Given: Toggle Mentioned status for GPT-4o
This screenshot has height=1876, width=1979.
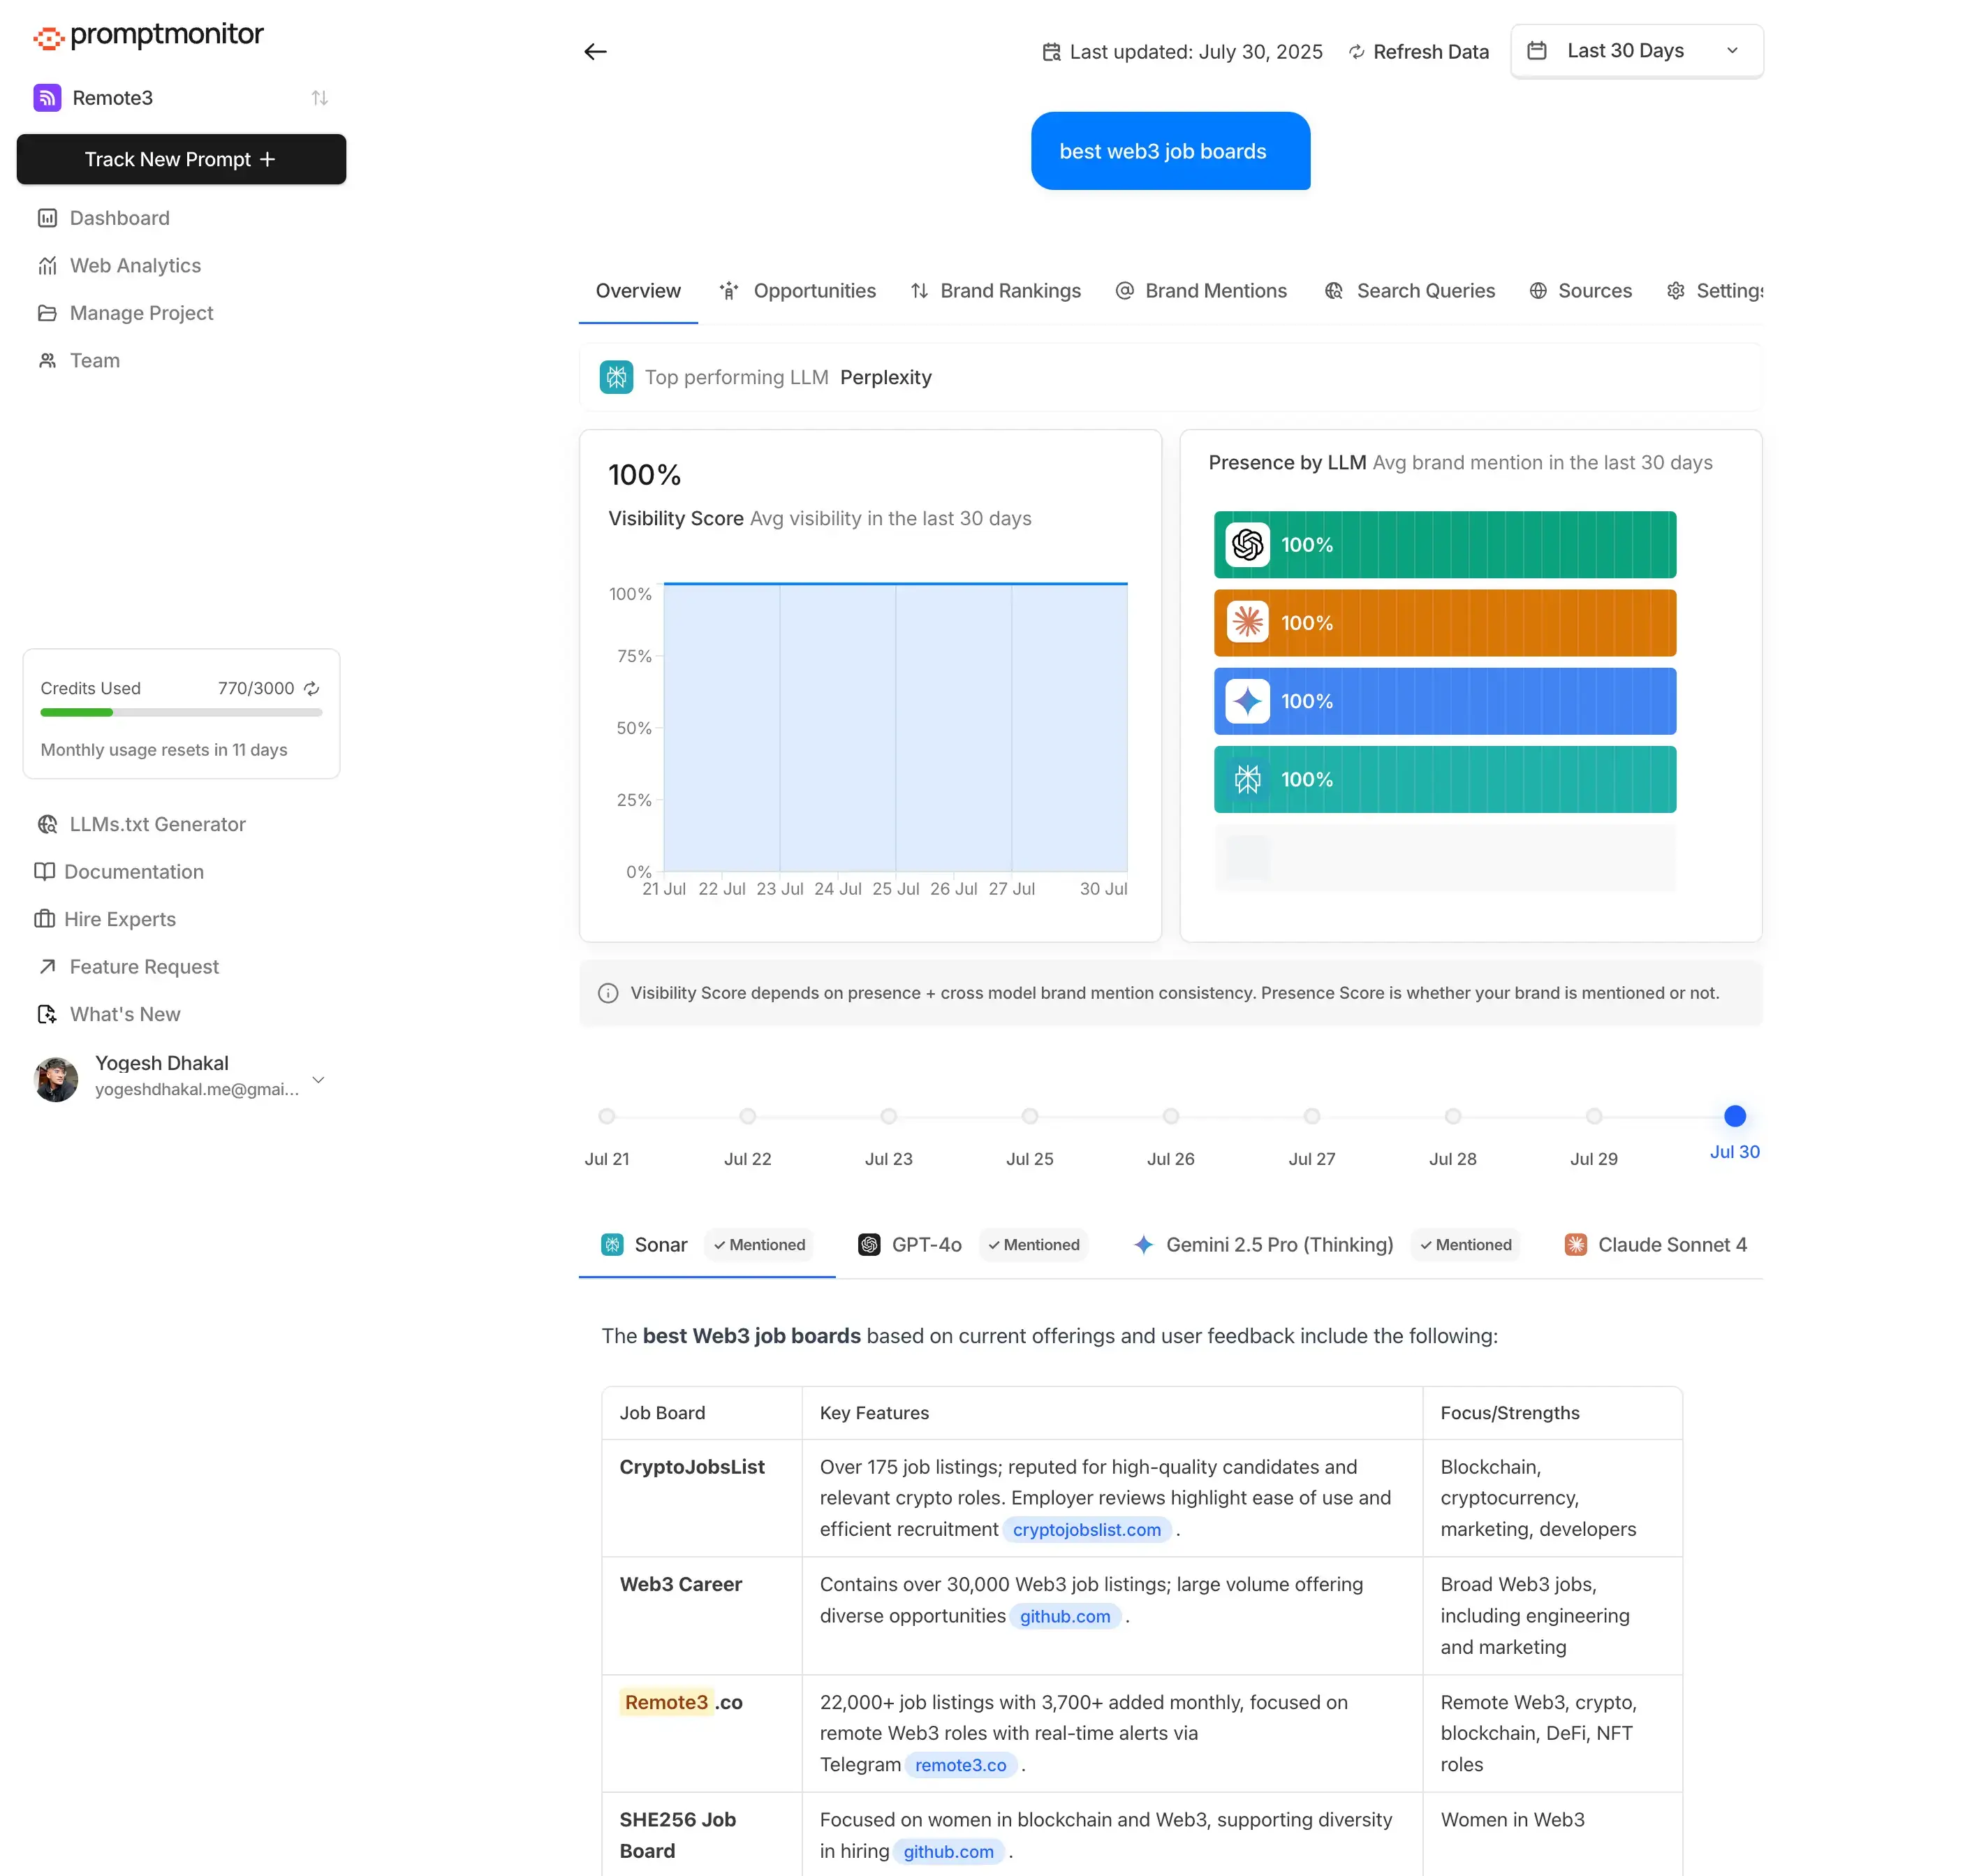Looking at the screenshot, I should tap(1034, 1244).
